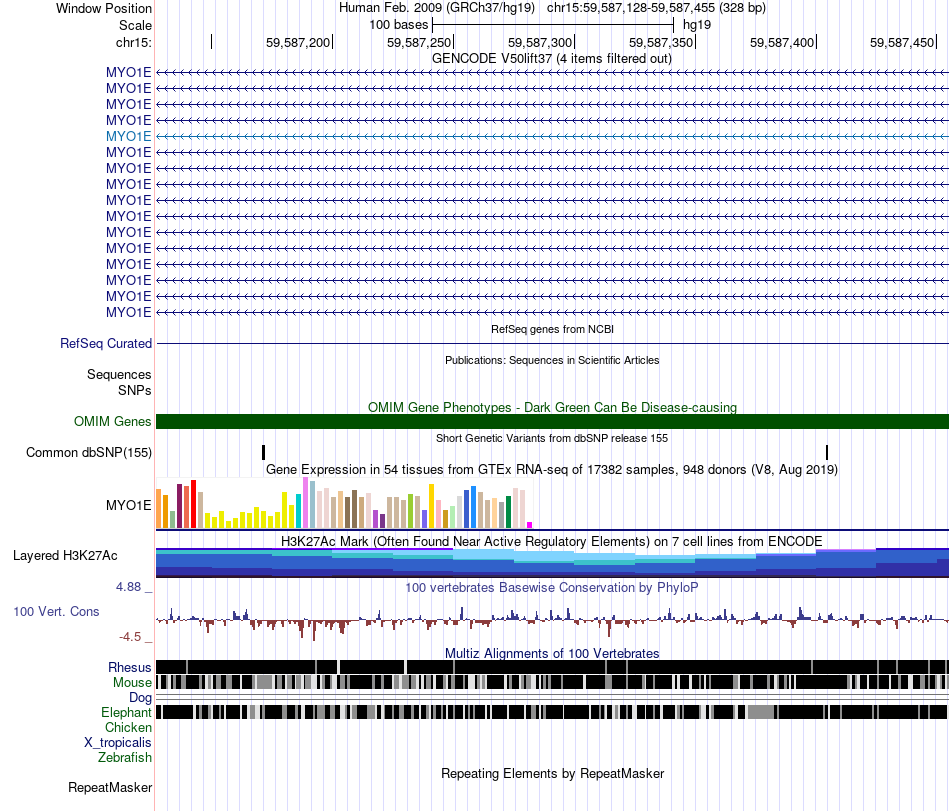Click MYO1E label beside GTEx bar chart
This screenshot has width=950, height=811.
[128, 505]
